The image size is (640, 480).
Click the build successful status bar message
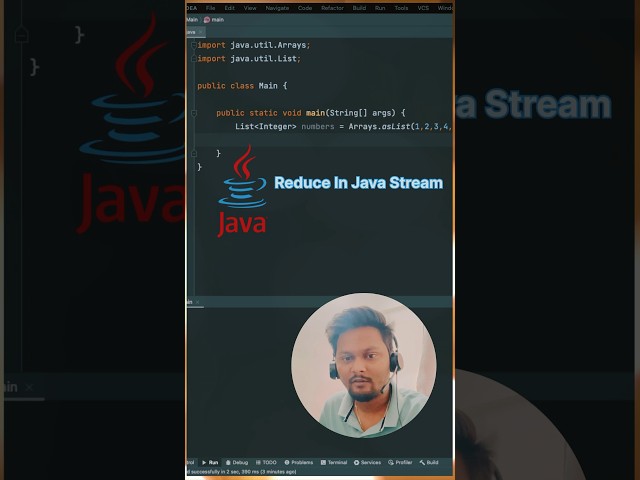242,472
